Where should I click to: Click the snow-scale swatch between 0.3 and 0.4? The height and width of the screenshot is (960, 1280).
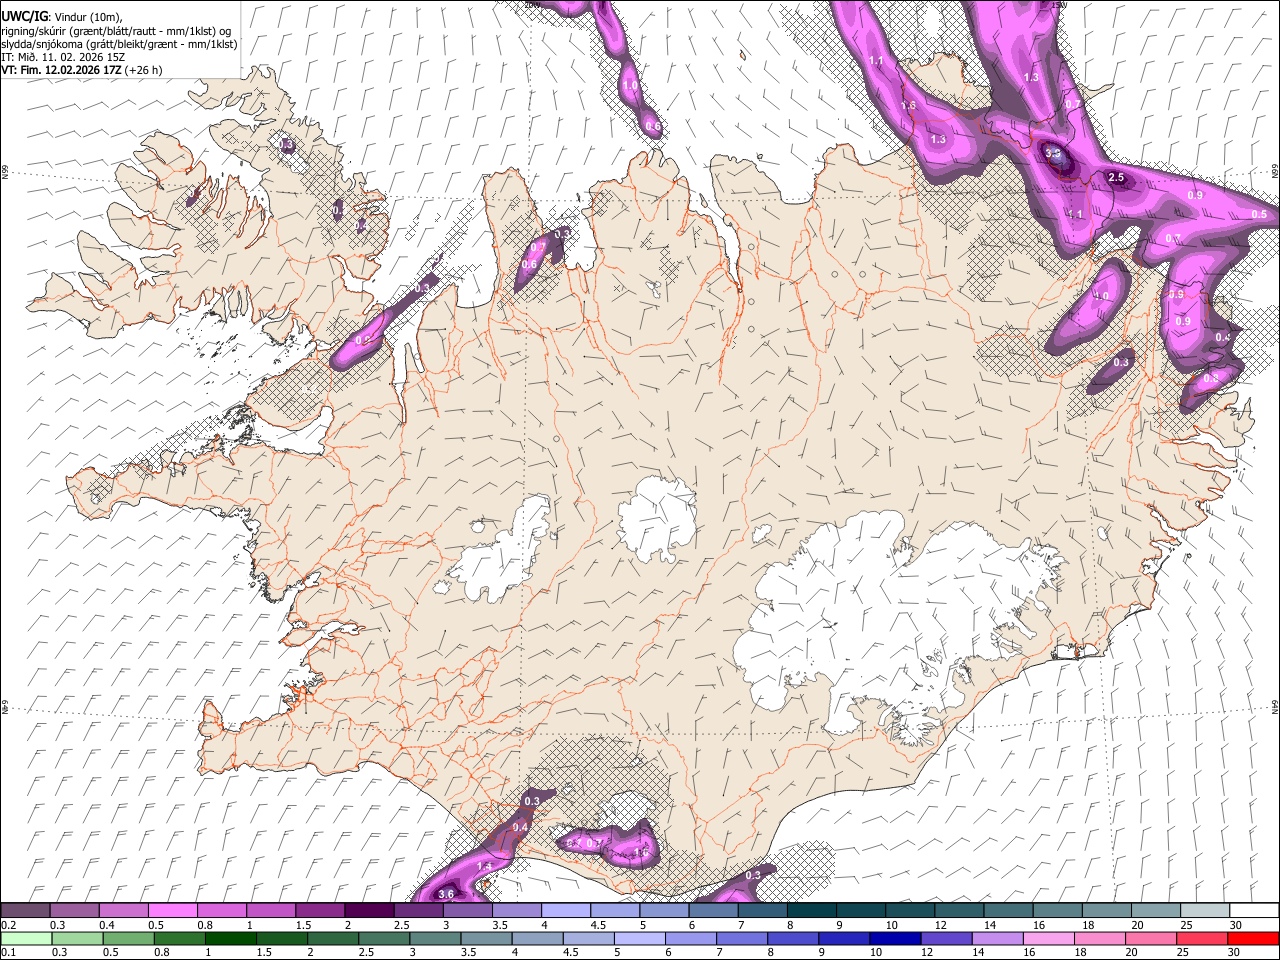(75, 910)
